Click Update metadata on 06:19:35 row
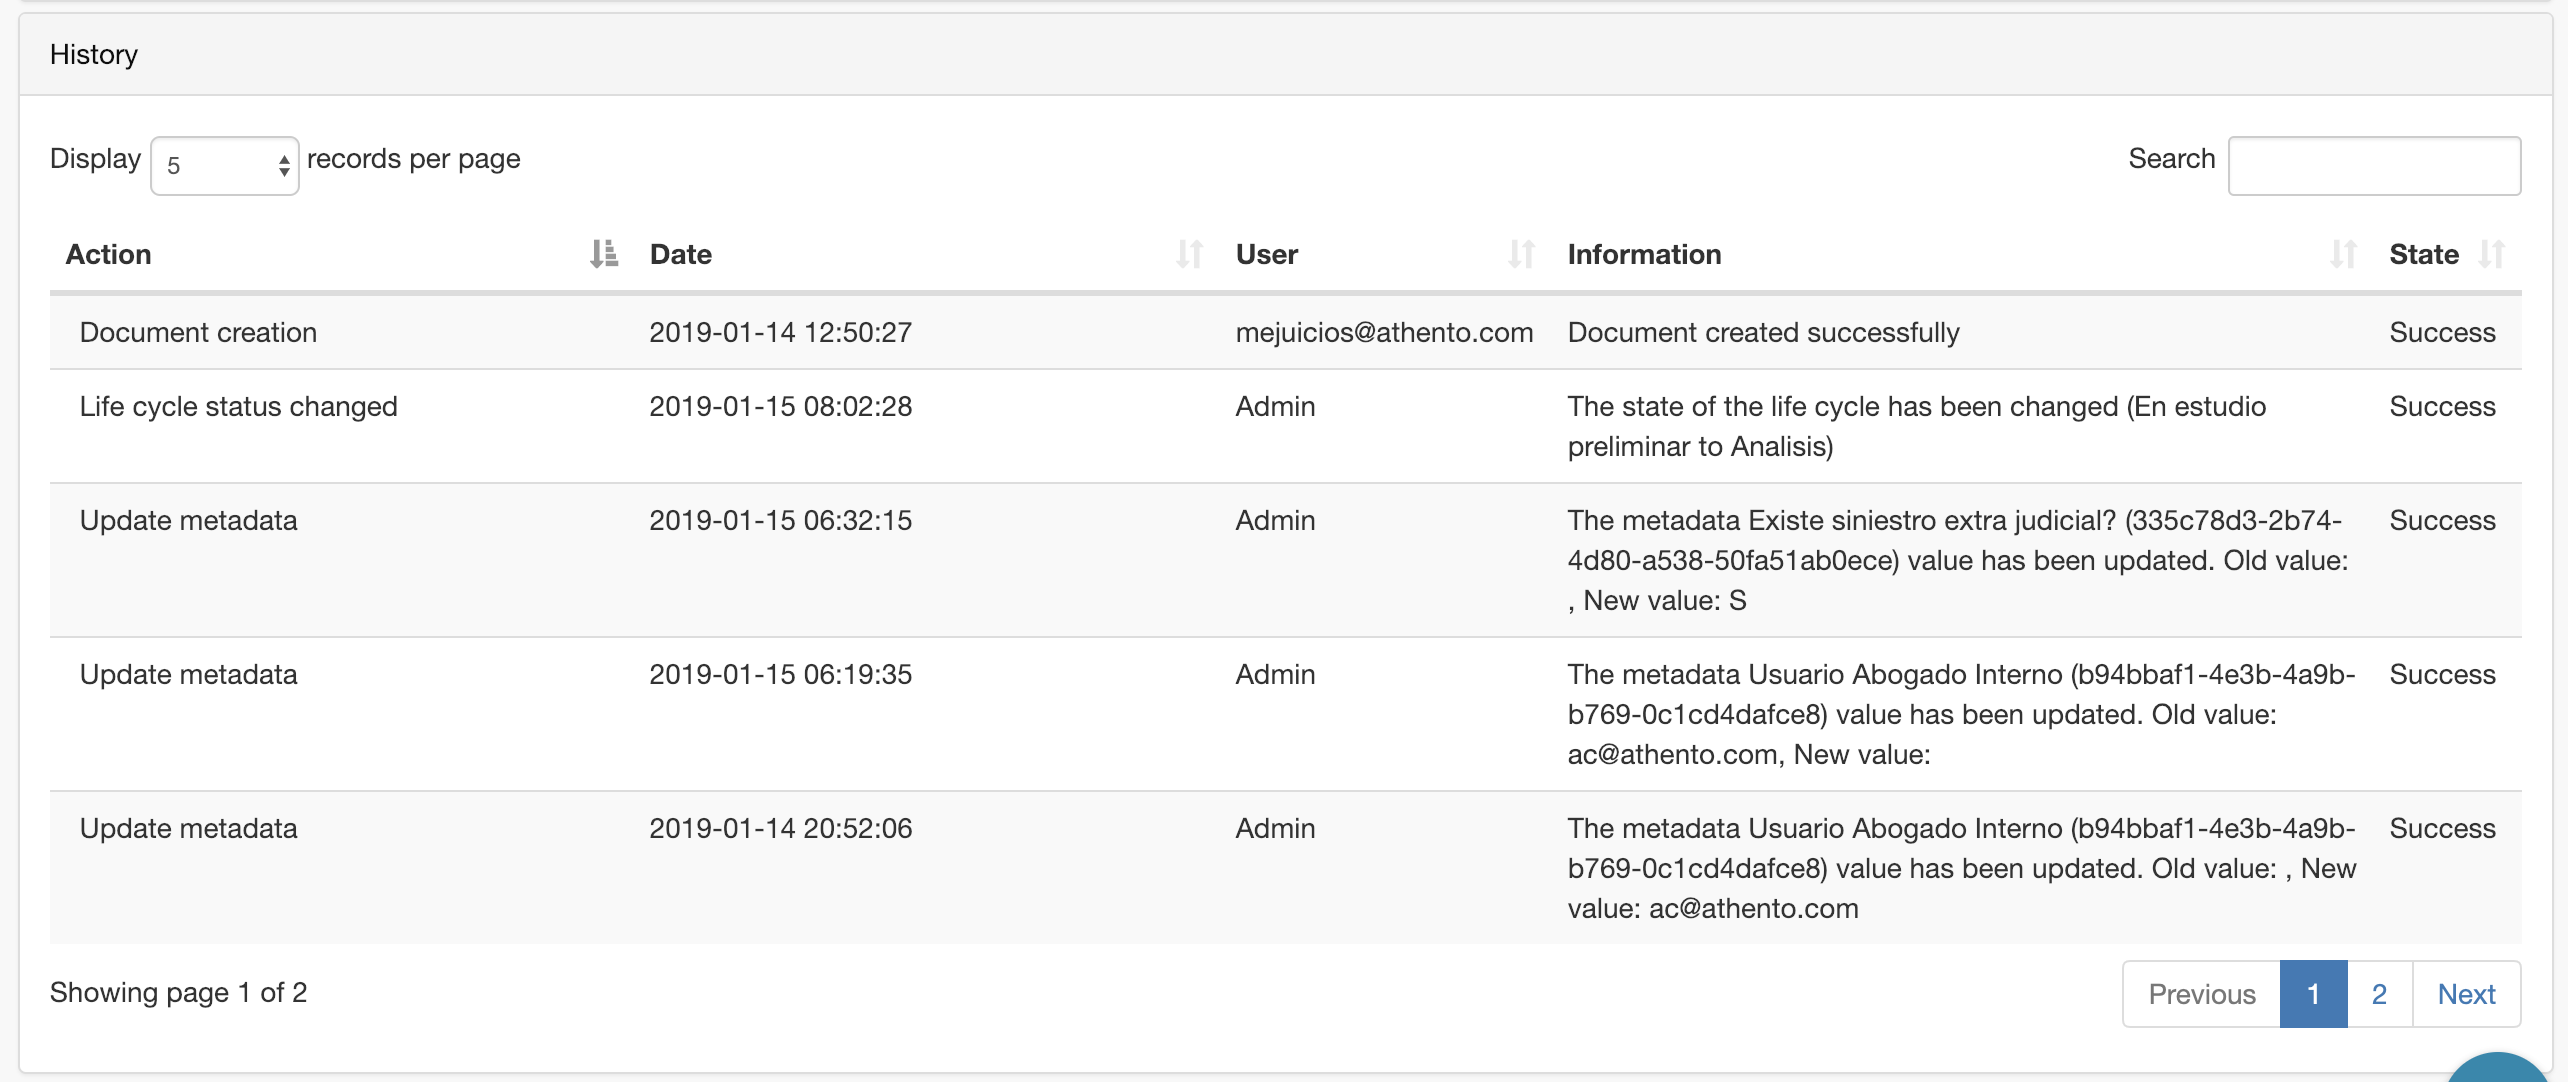2568x1082 pixels. 188,674
